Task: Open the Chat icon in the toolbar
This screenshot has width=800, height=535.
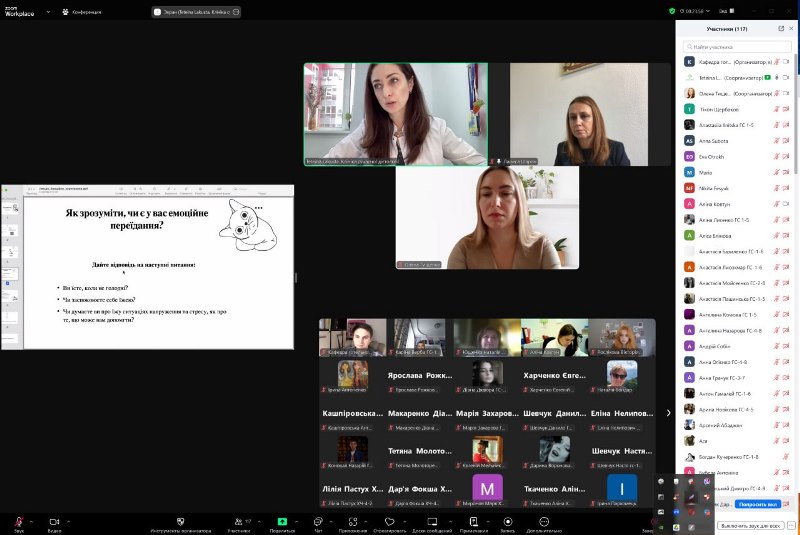Action: (x=318, y=521)
